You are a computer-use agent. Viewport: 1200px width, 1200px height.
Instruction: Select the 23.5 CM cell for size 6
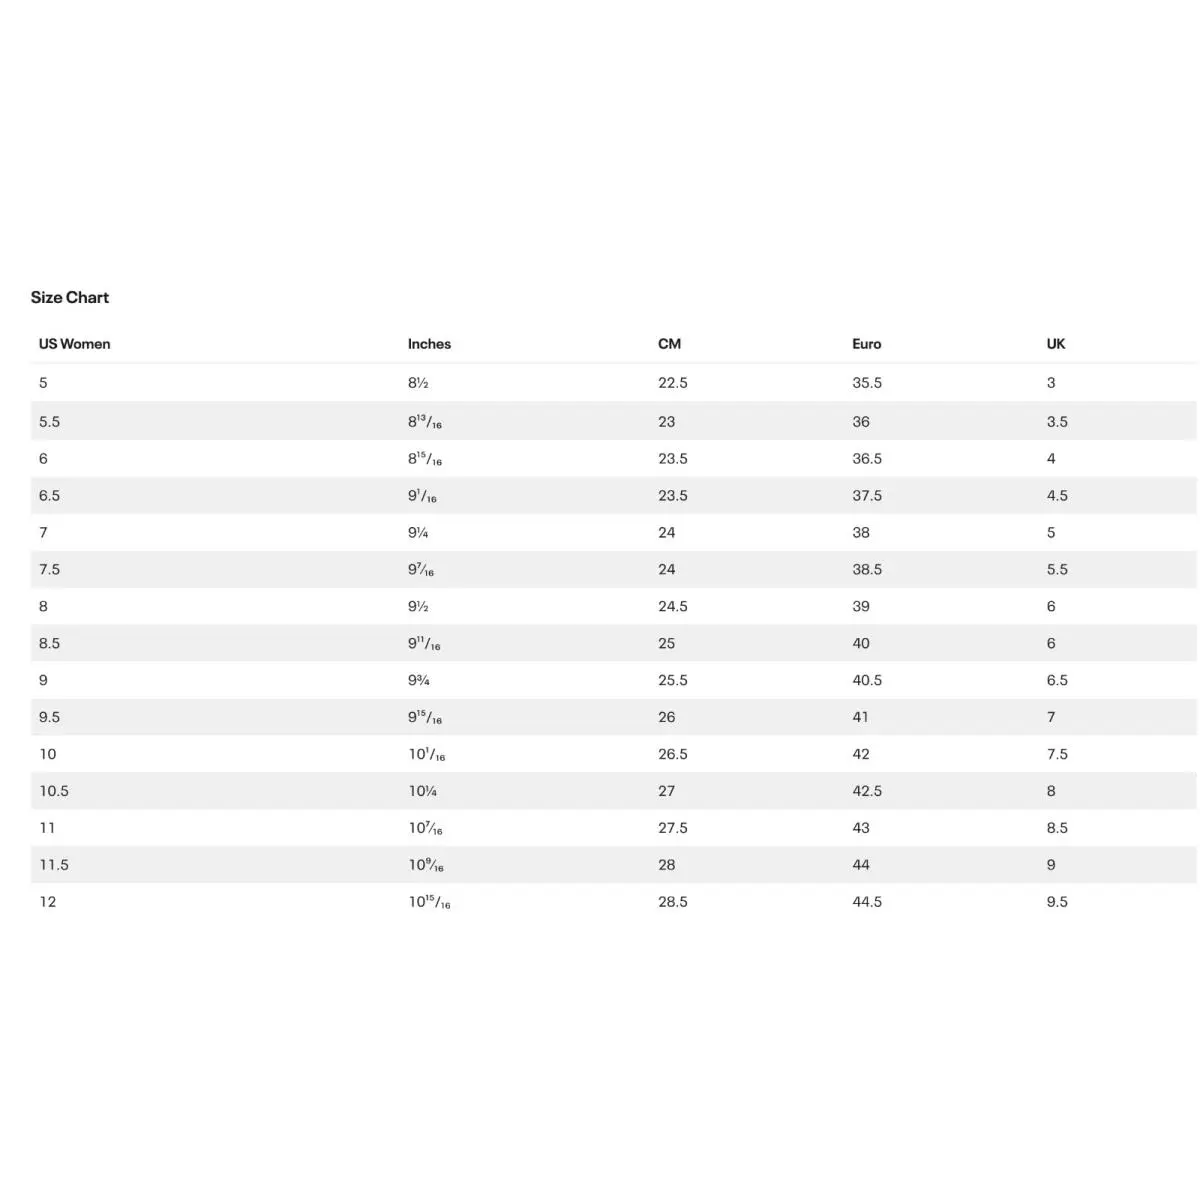coord(673,459)
